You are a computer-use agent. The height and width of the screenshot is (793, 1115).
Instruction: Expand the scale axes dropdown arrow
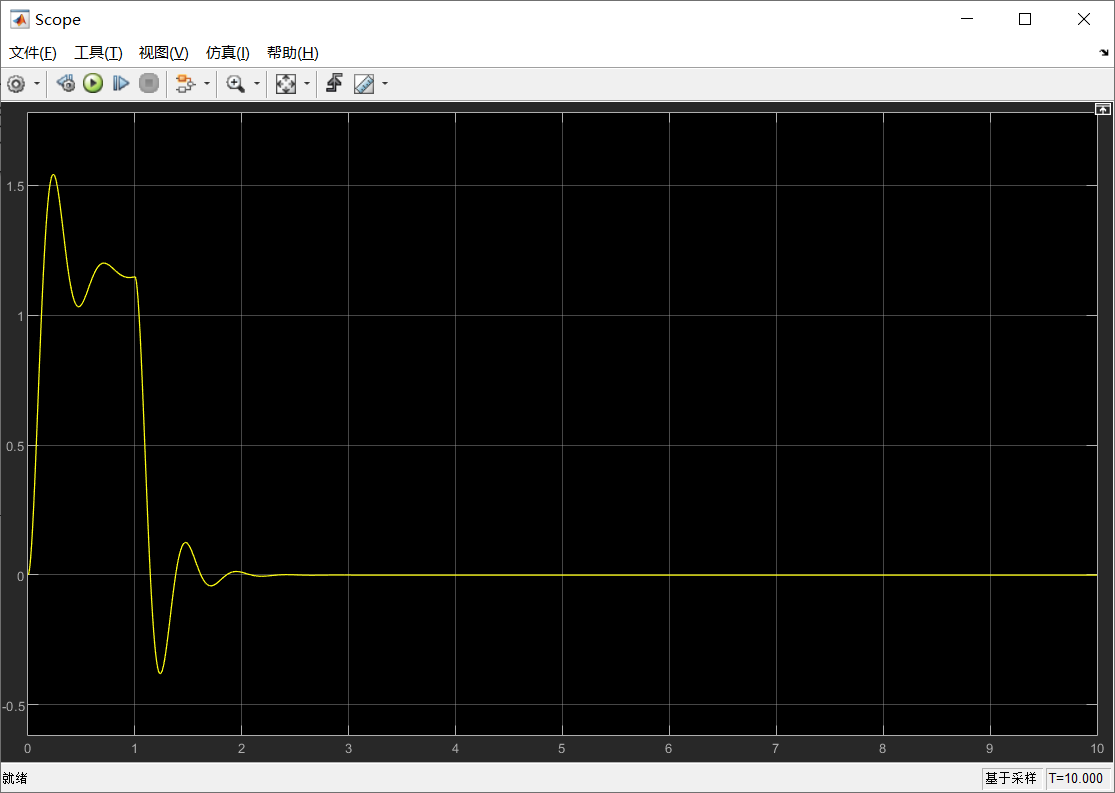coord(307,84)
